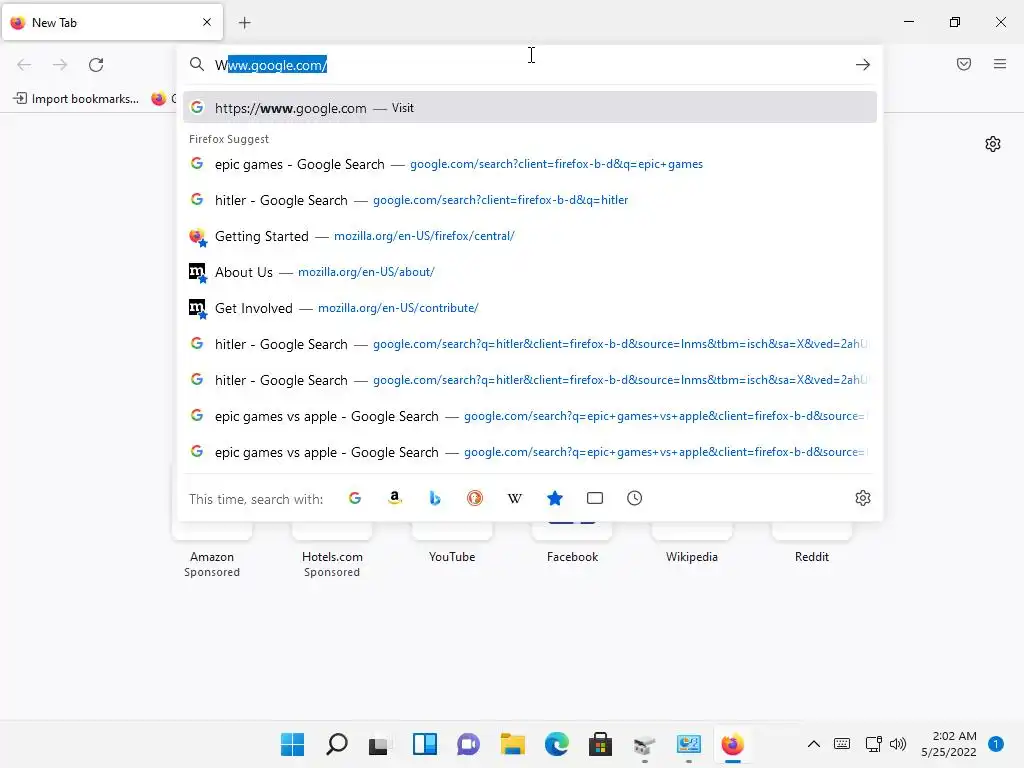
Task: Open touch keyboard icon in the tray
Action: 842,744
